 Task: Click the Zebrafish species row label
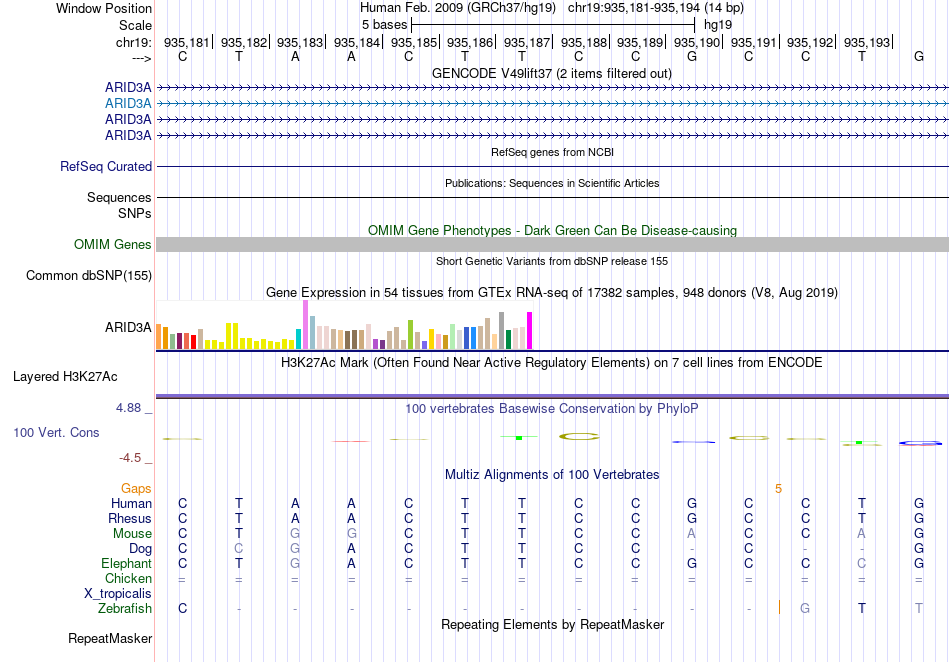125,609
